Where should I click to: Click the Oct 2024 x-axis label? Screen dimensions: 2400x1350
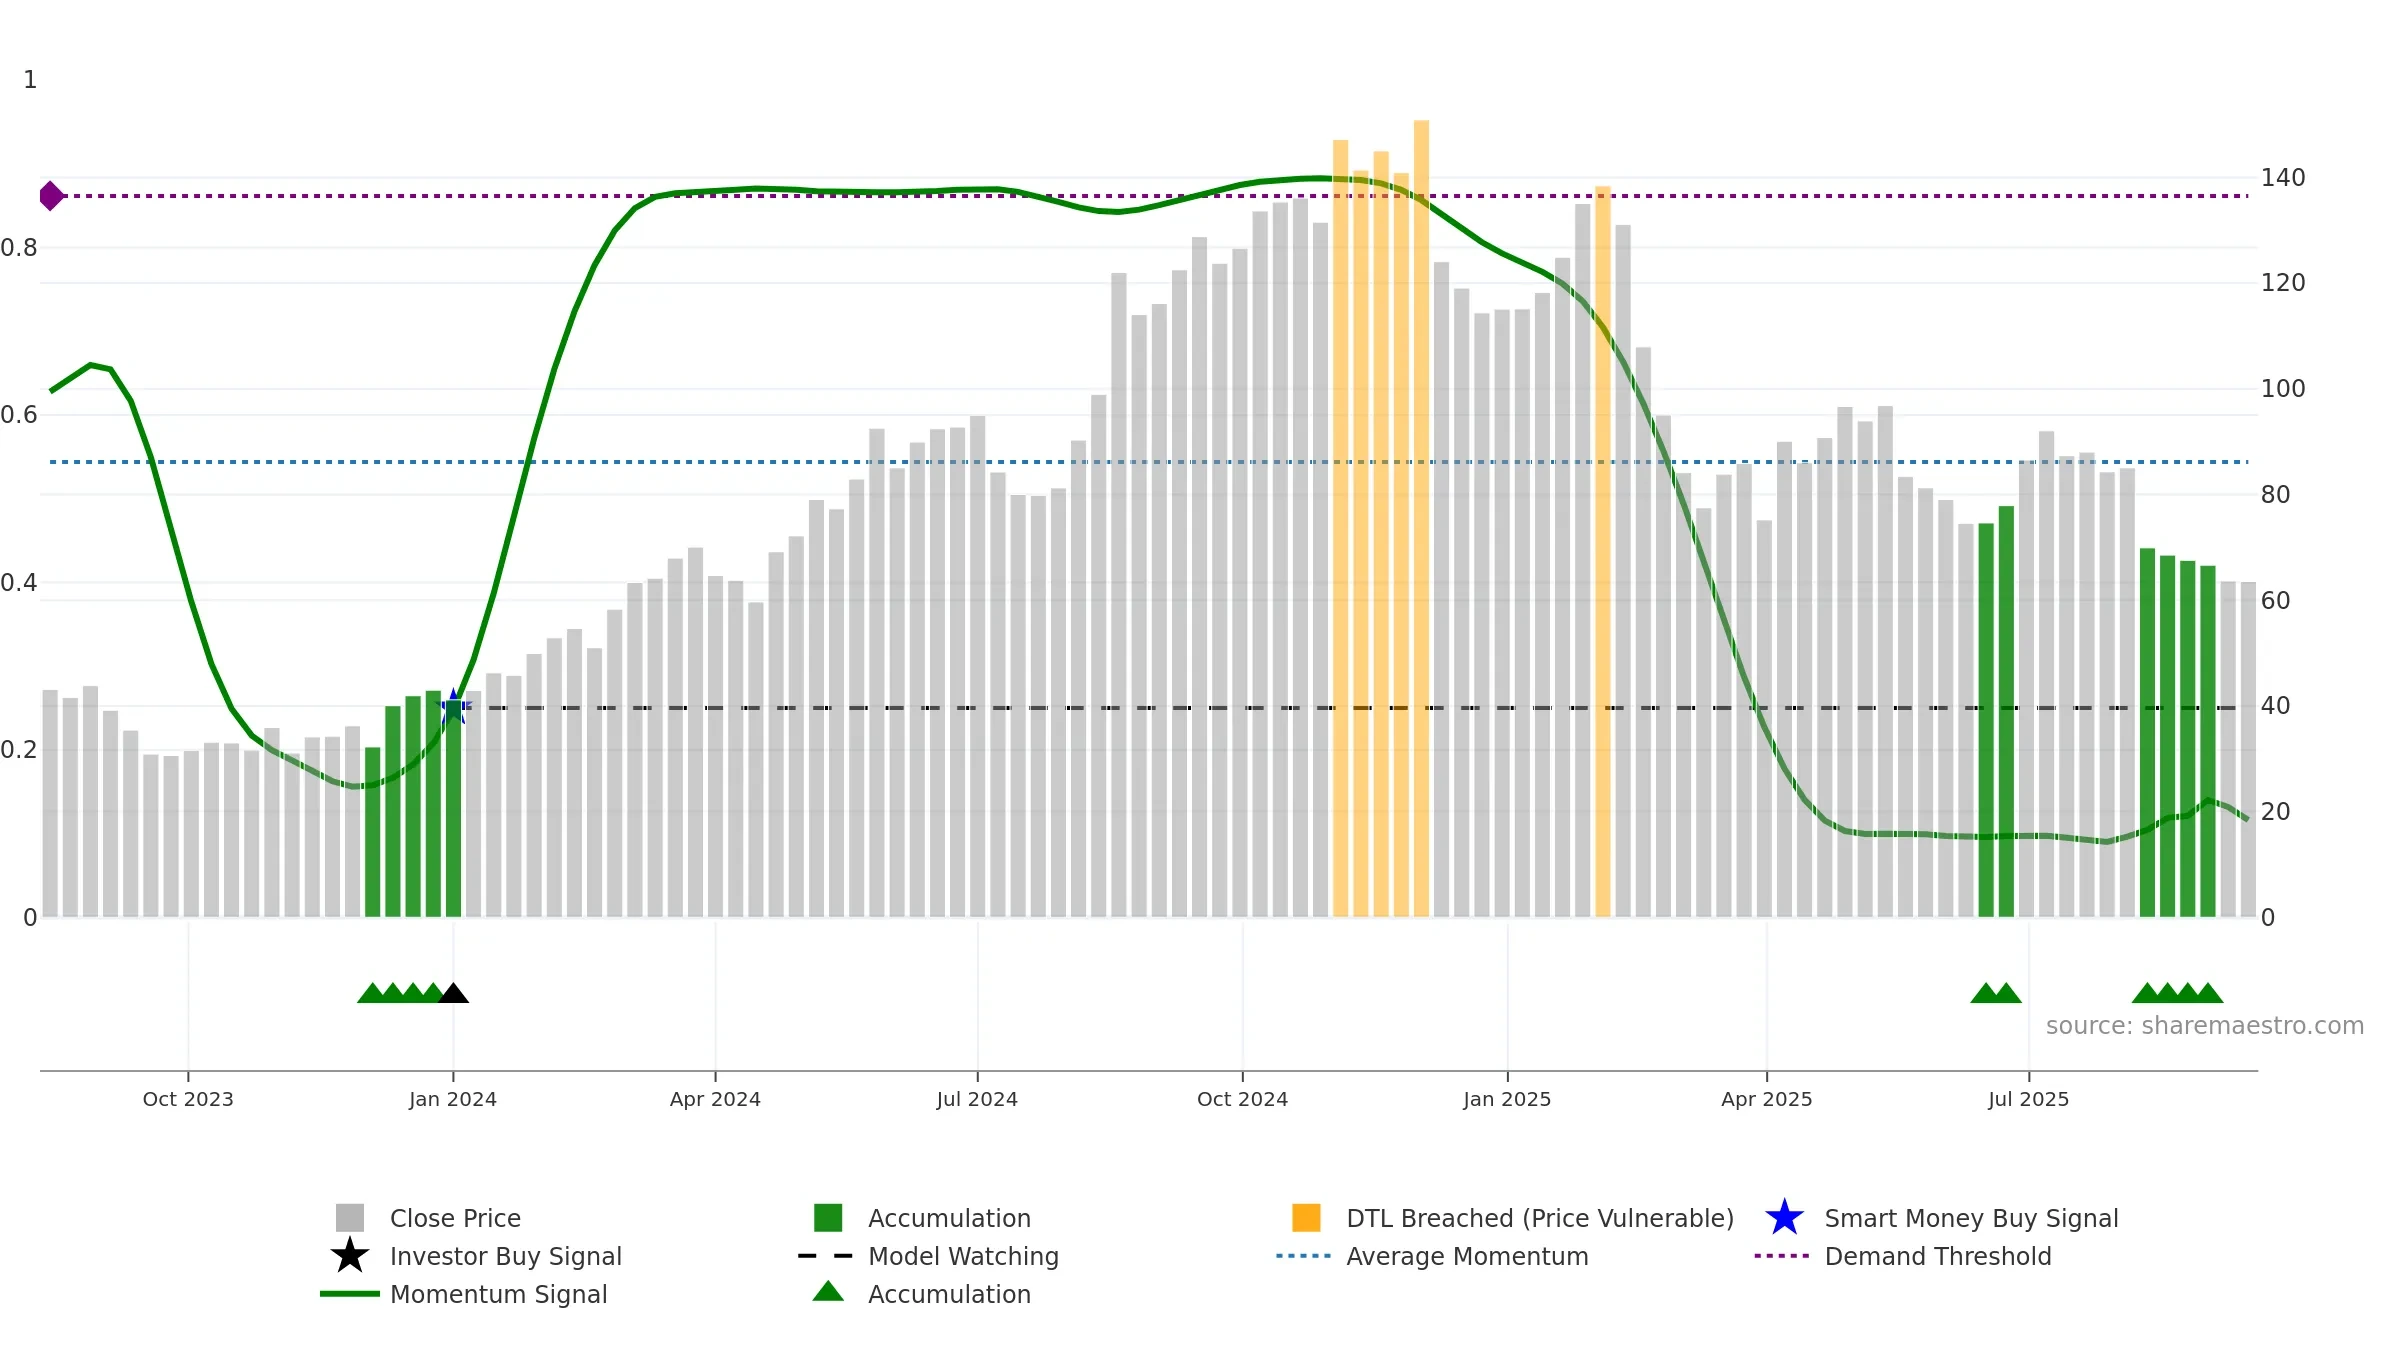pyautogui.click(x=1242, y=1099)
